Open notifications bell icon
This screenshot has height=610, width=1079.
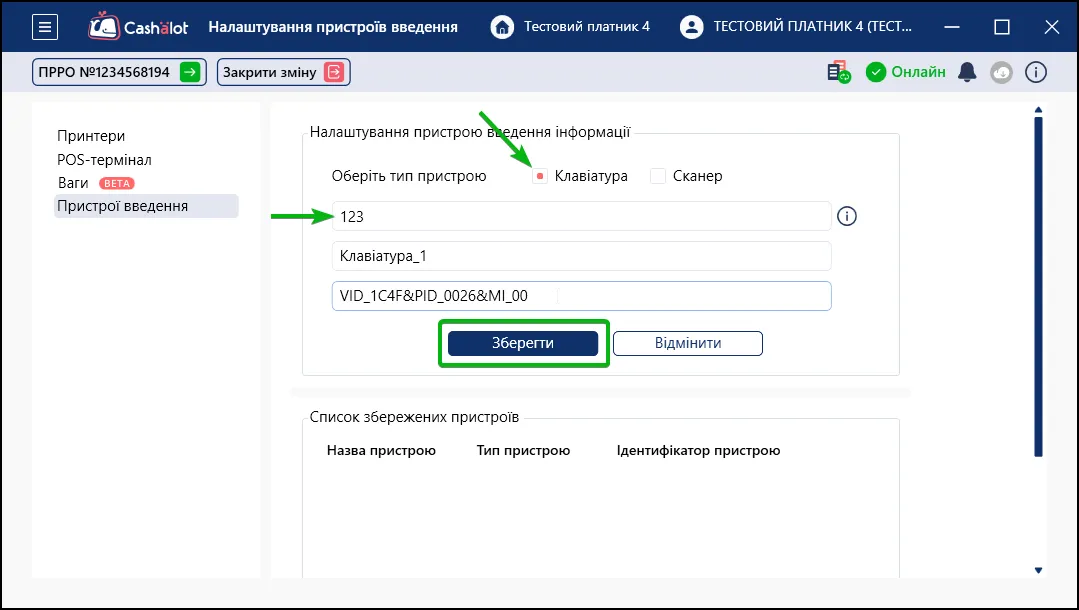tap(968, 72)
